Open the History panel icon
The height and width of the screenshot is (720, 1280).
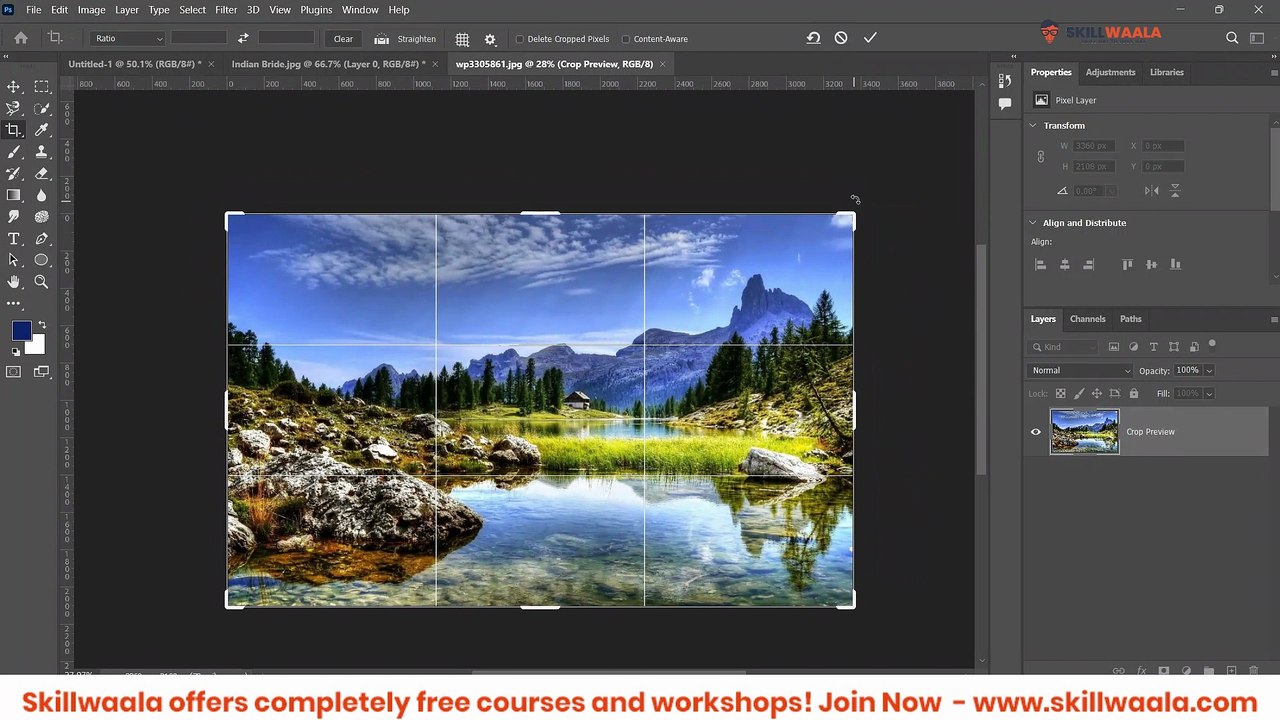coord(1005,79)
